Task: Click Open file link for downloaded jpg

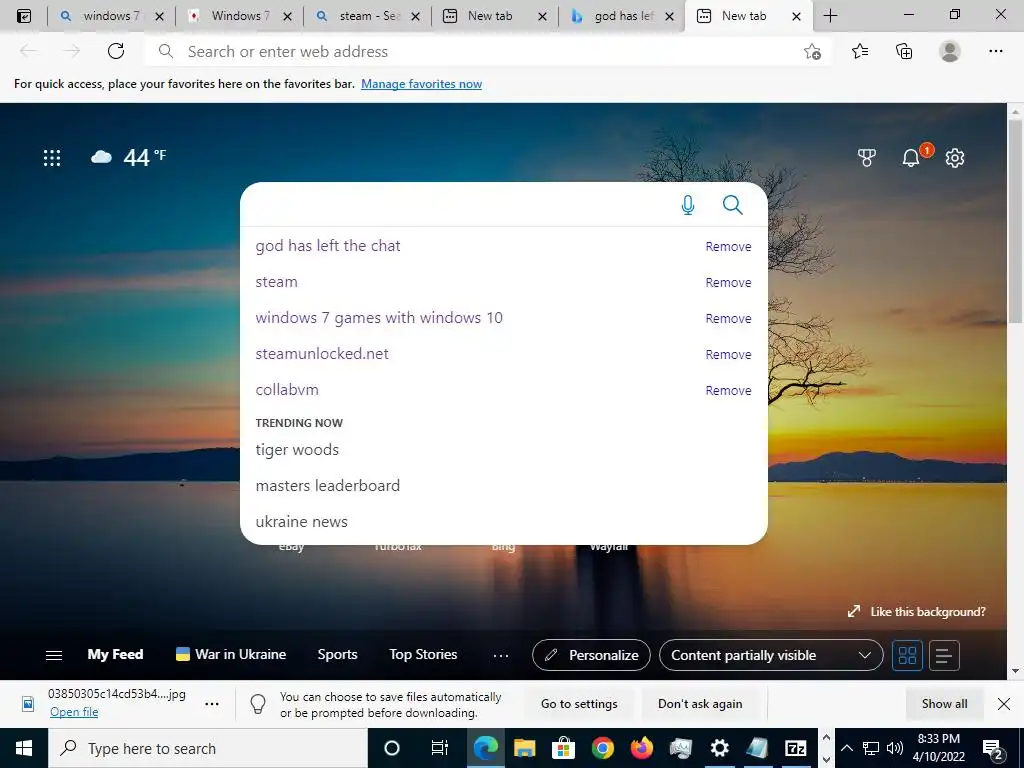Action: (x=74, y=712)
